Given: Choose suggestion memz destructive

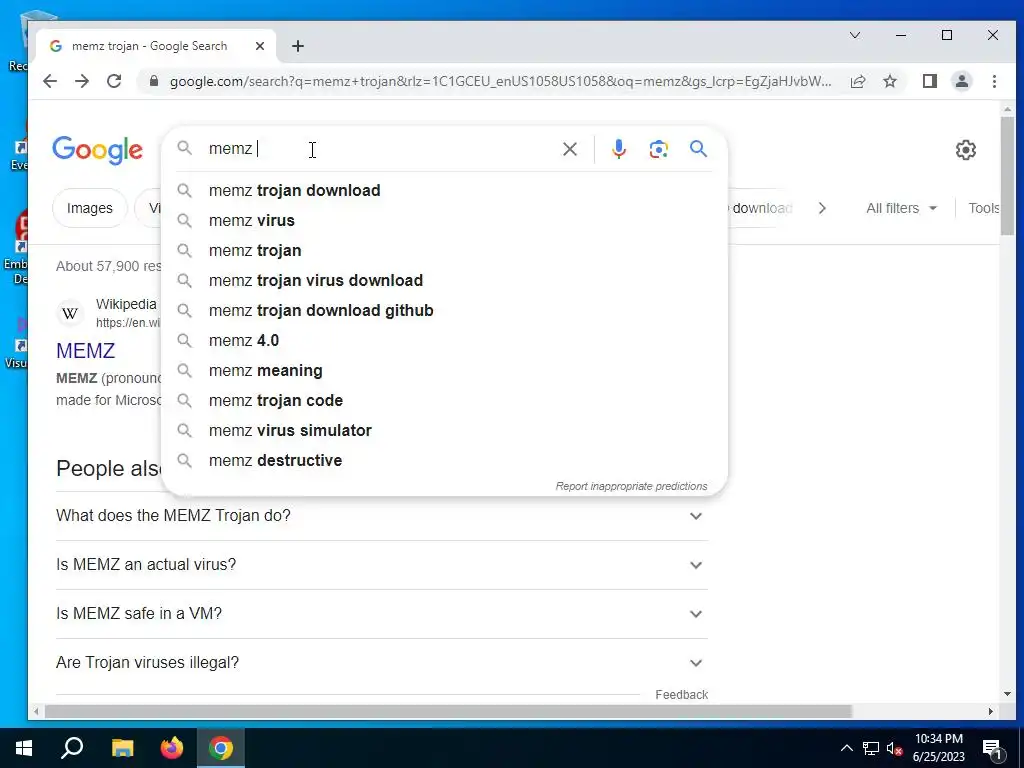Looking at the screenshot, I should tap(444, 461).
